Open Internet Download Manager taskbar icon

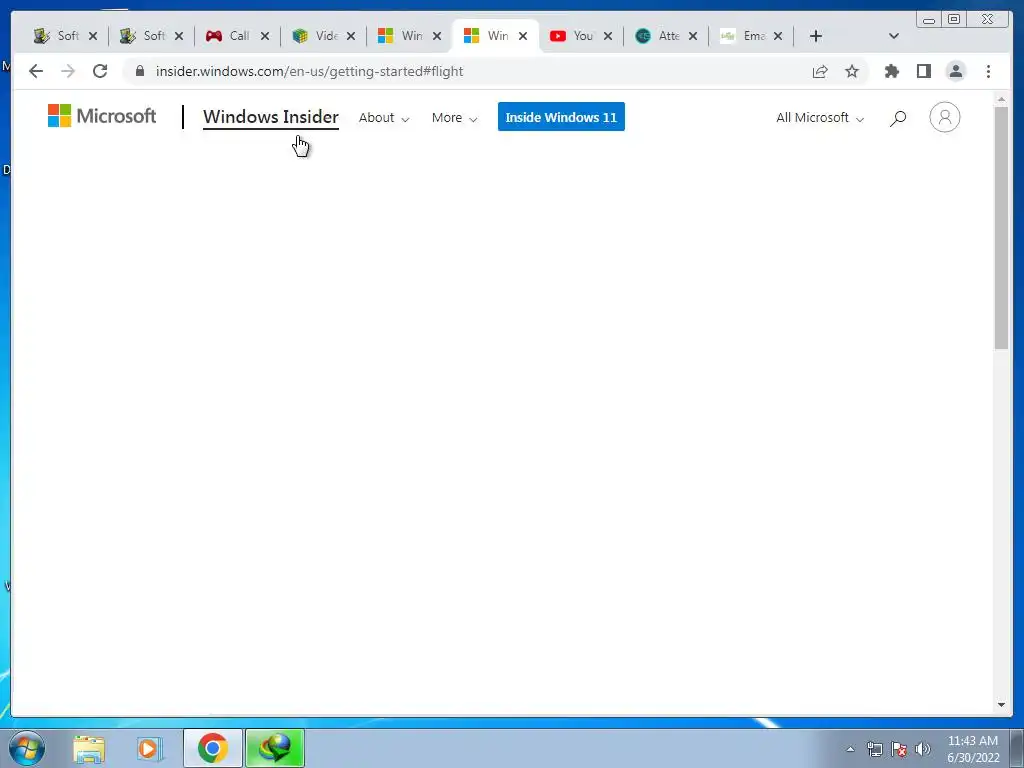(x=275, y=748)
